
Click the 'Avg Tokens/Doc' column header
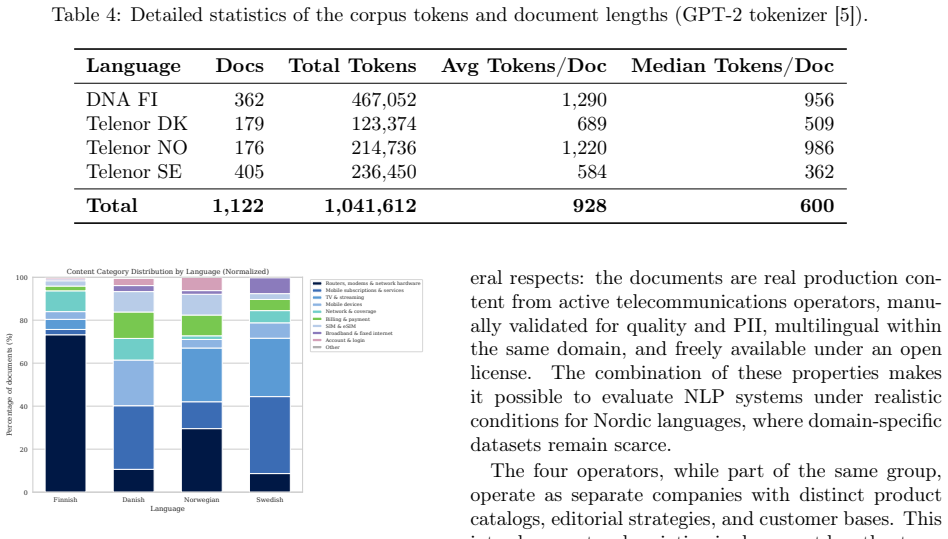(524, 66)
